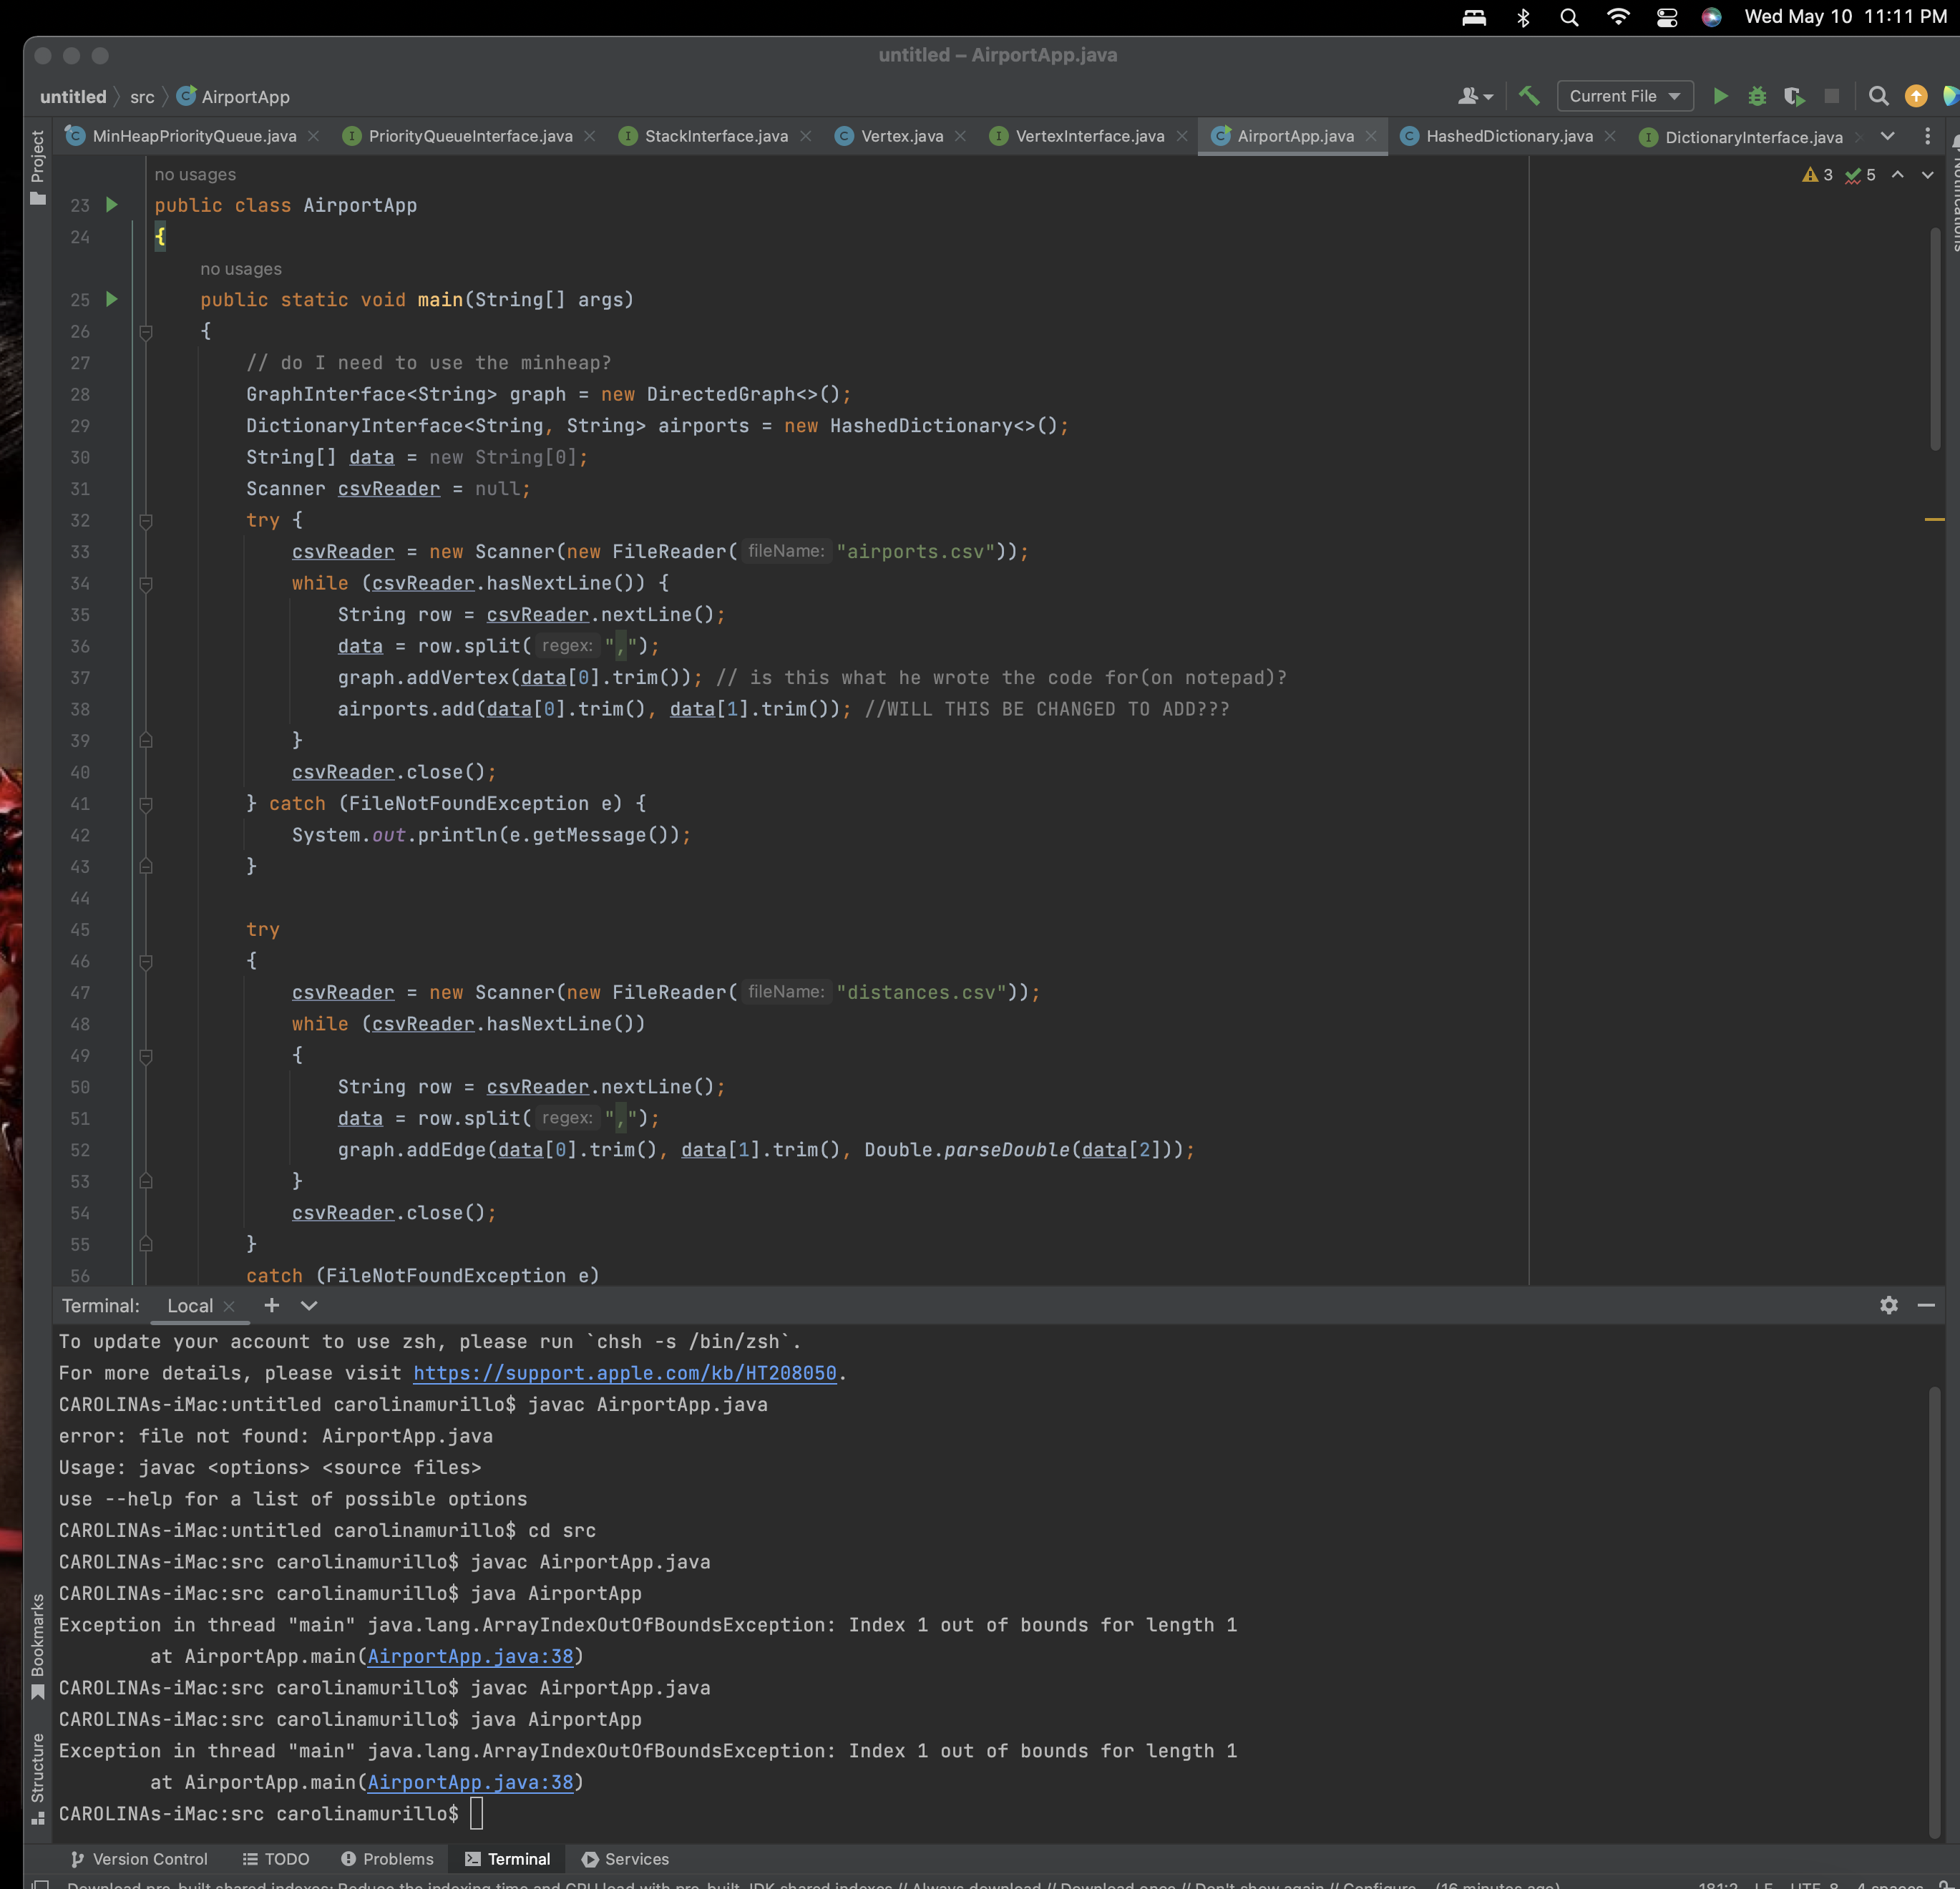Collapse main method fold on line 26
The height and width of the screenshot is (1889, 1960).
(x=146, y=332)
